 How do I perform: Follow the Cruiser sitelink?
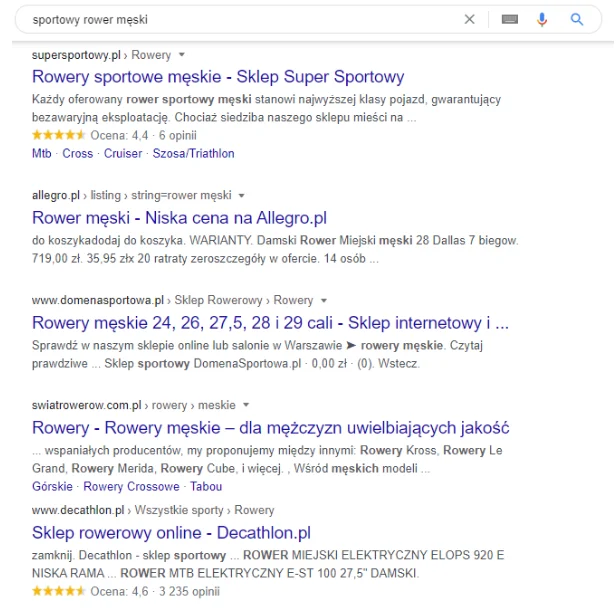tap(122, 153)
